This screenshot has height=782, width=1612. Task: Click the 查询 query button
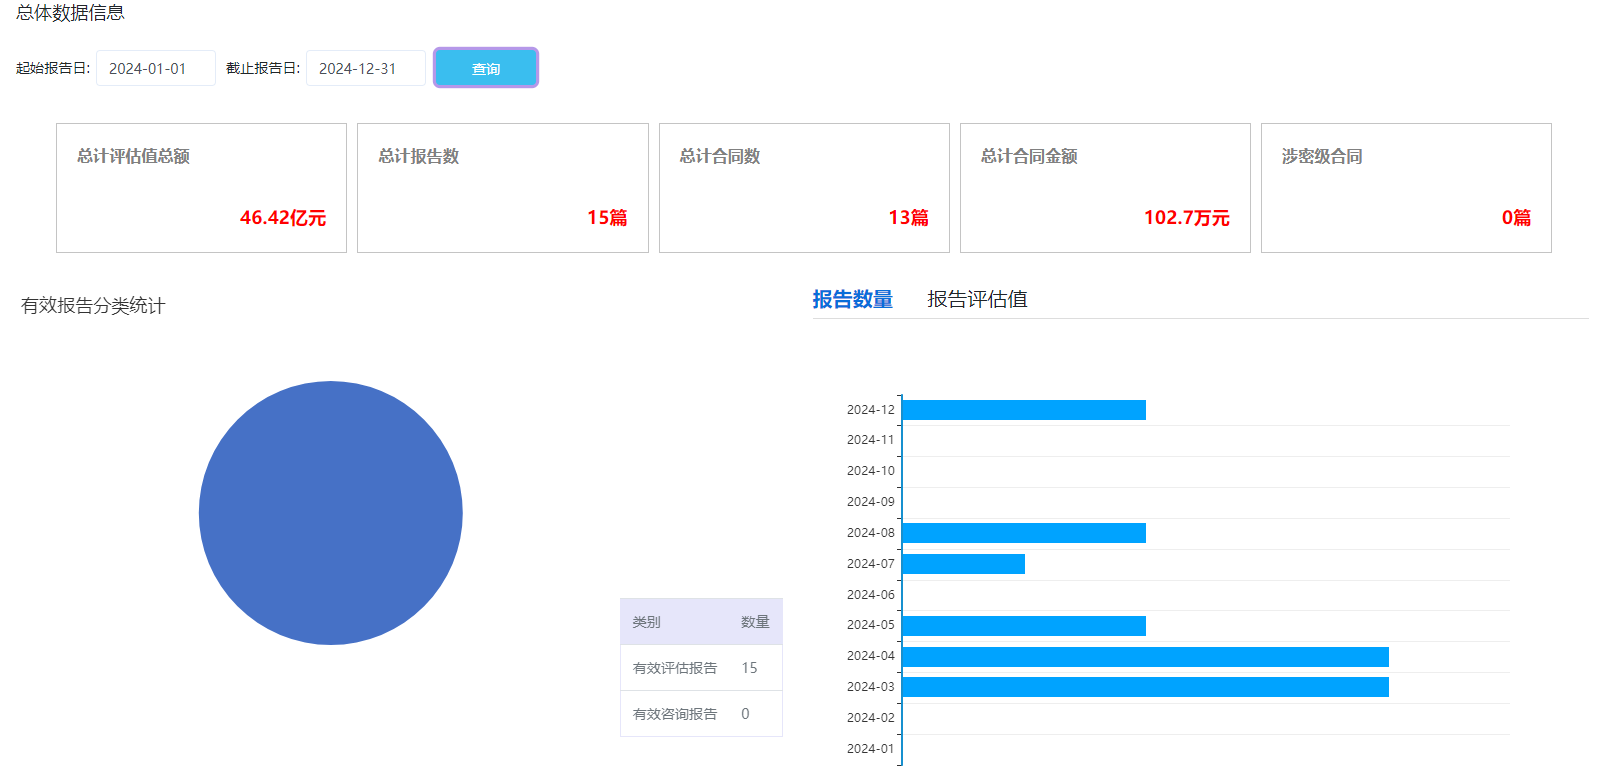(x=485, y=68)
